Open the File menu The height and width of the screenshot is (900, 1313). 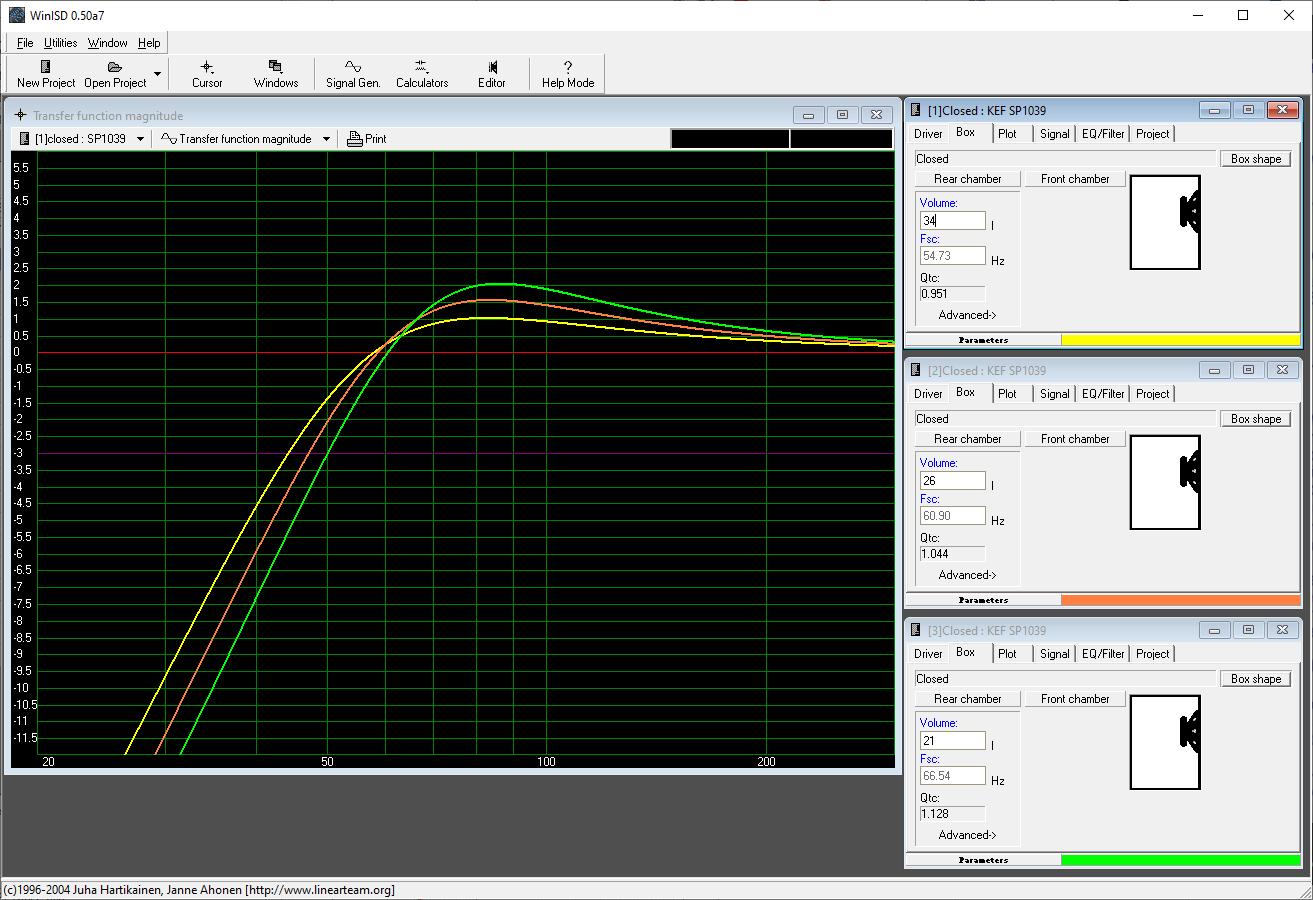tap(25, 43)
